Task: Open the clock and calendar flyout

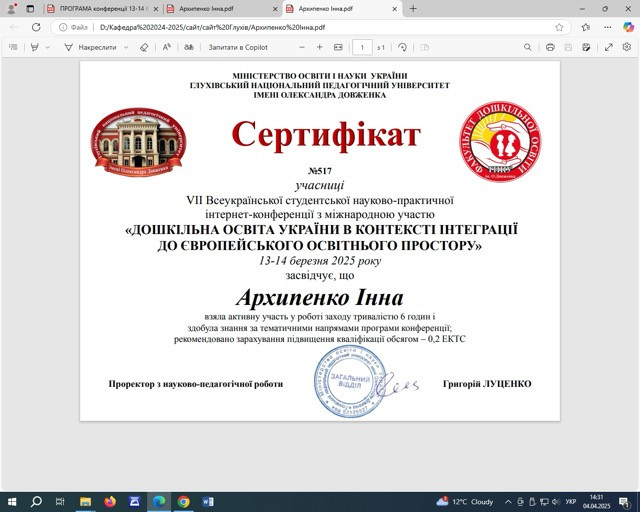Action: tap(596, 502)
